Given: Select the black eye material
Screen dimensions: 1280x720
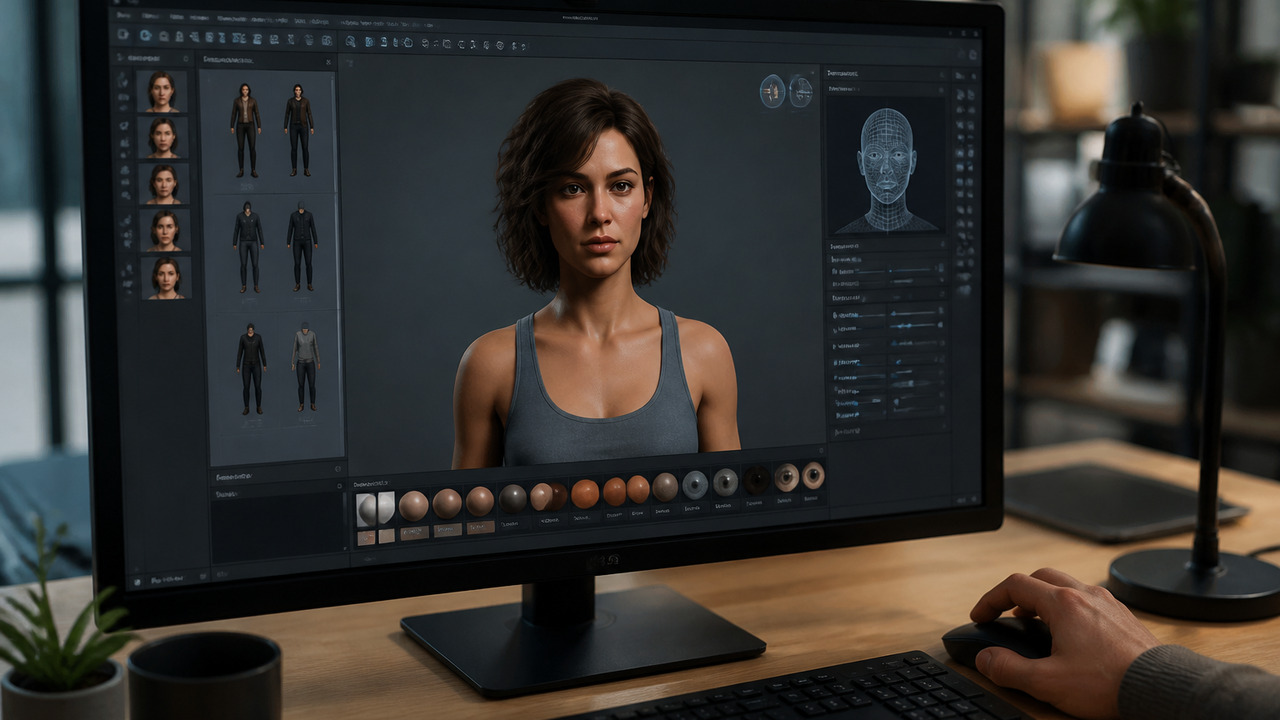Looking at the screenshot, I should (x=756, y=480).
